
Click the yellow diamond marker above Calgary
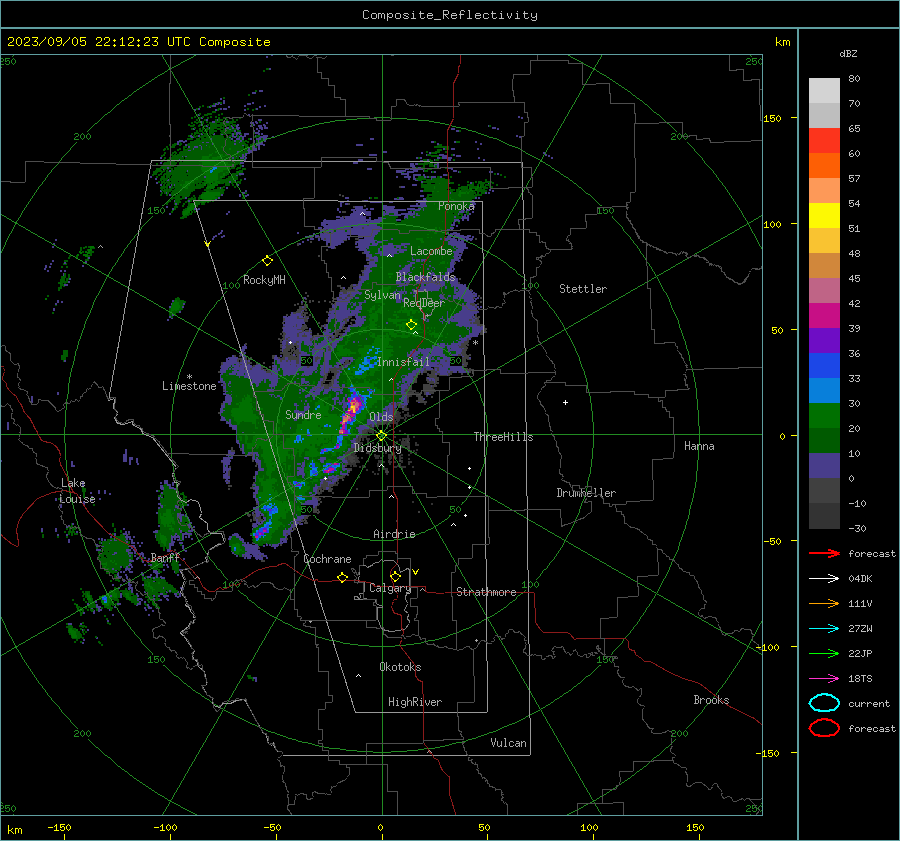pyautogui.click(x=395, y=576)
